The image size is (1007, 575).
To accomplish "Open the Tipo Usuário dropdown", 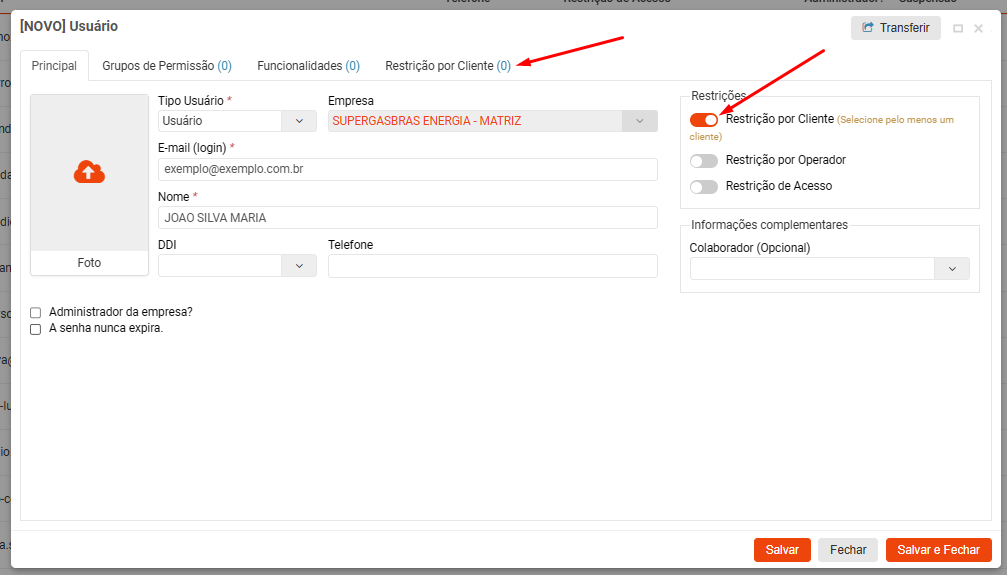I will tap(298, 121).
